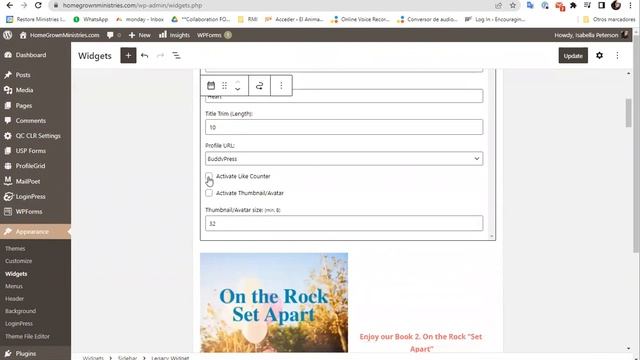Undo the last widget change
Screen dimensions: 640x360
tap(144, 56)
